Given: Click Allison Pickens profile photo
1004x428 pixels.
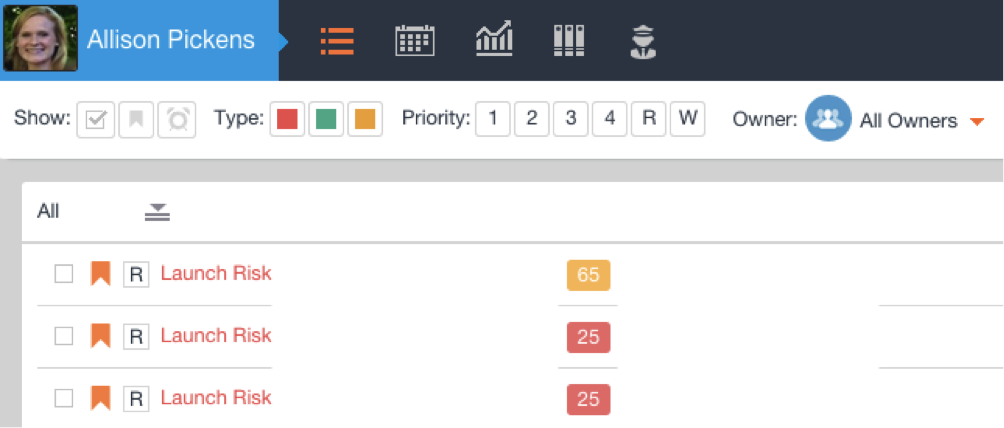Looking at the screenshot, I should click(40, 40).
